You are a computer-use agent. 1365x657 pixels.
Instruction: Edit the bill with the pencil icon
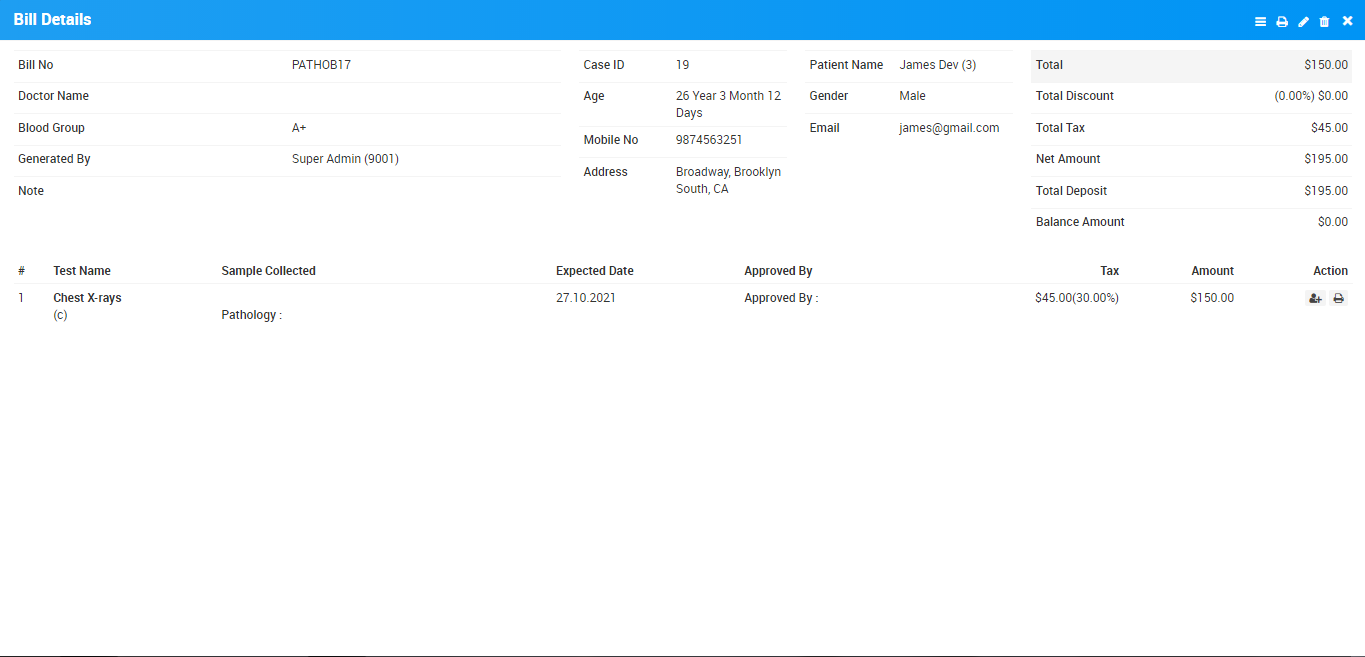click(1303, 21)
